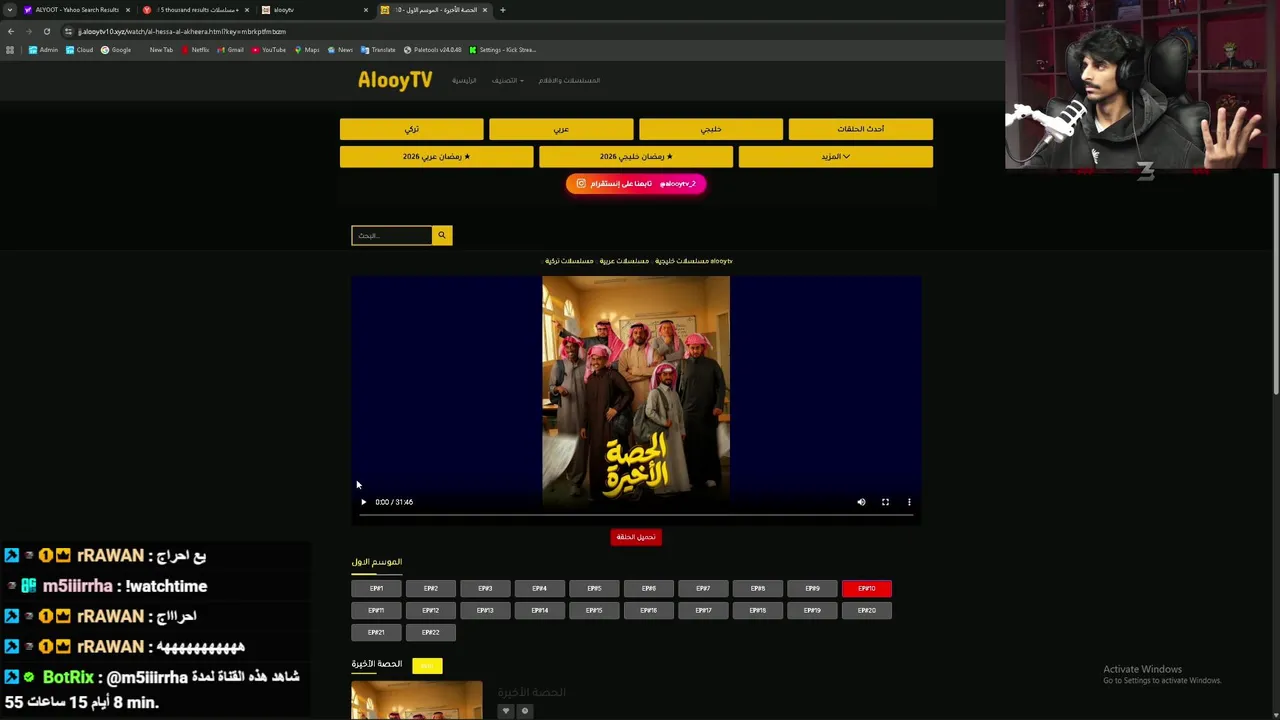1280x720 pixels.
Task: Open the Gmail bookmark
Action: coord(231,50)
